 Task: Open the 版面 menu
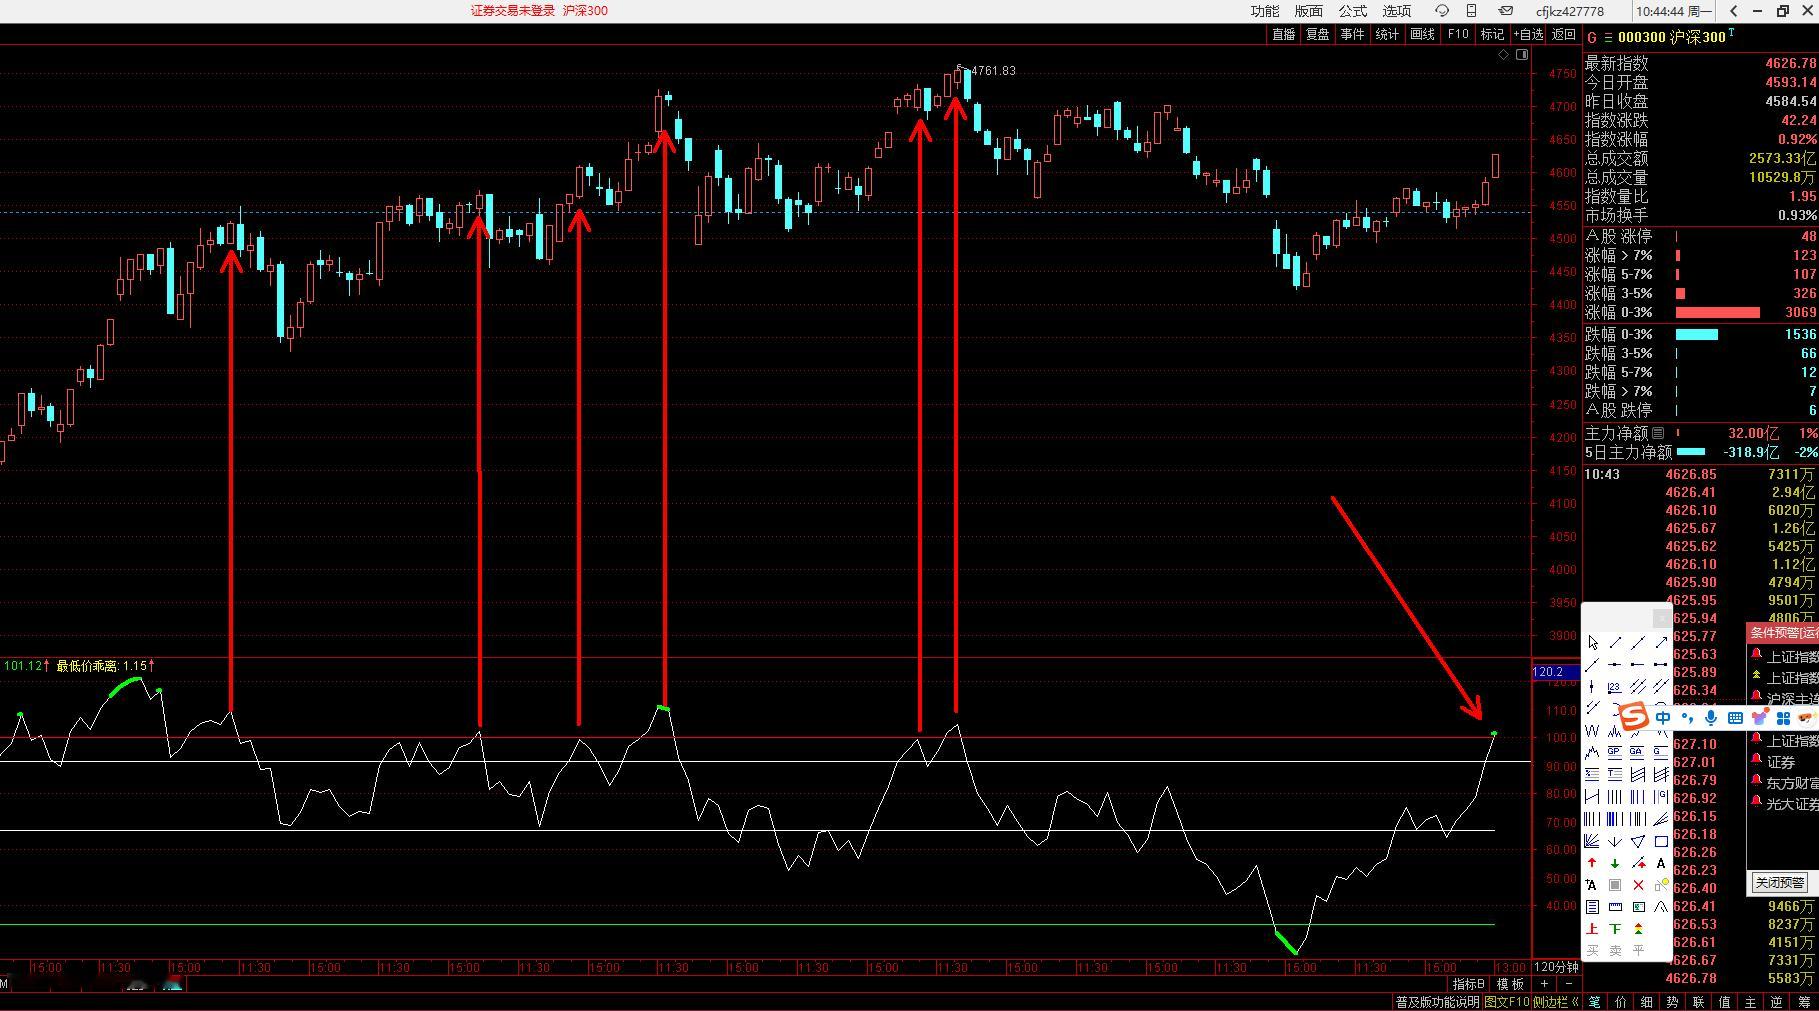[1308, 11]
